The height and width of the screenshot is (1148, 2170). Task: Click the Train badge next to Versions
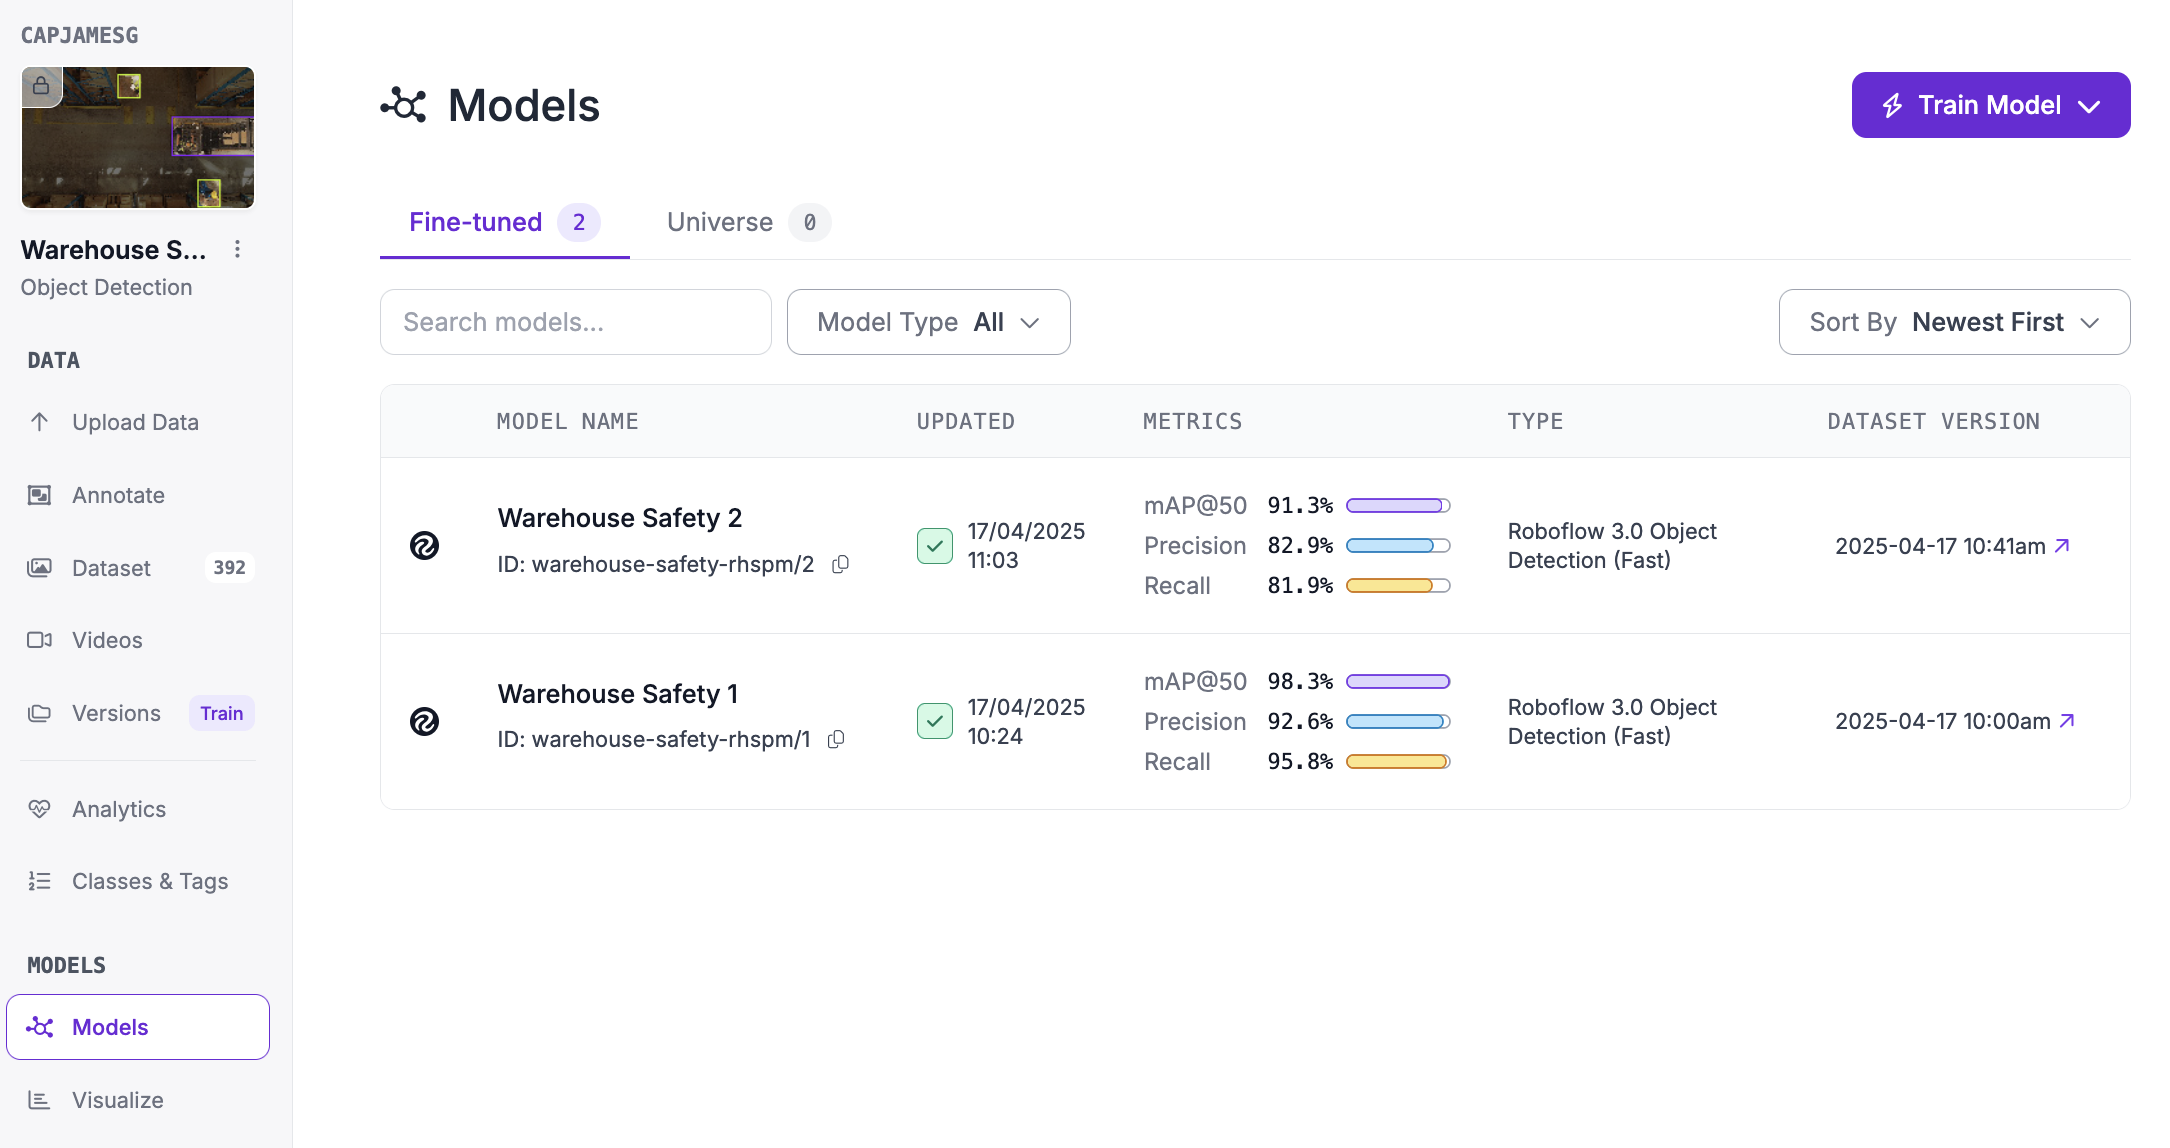221,713
